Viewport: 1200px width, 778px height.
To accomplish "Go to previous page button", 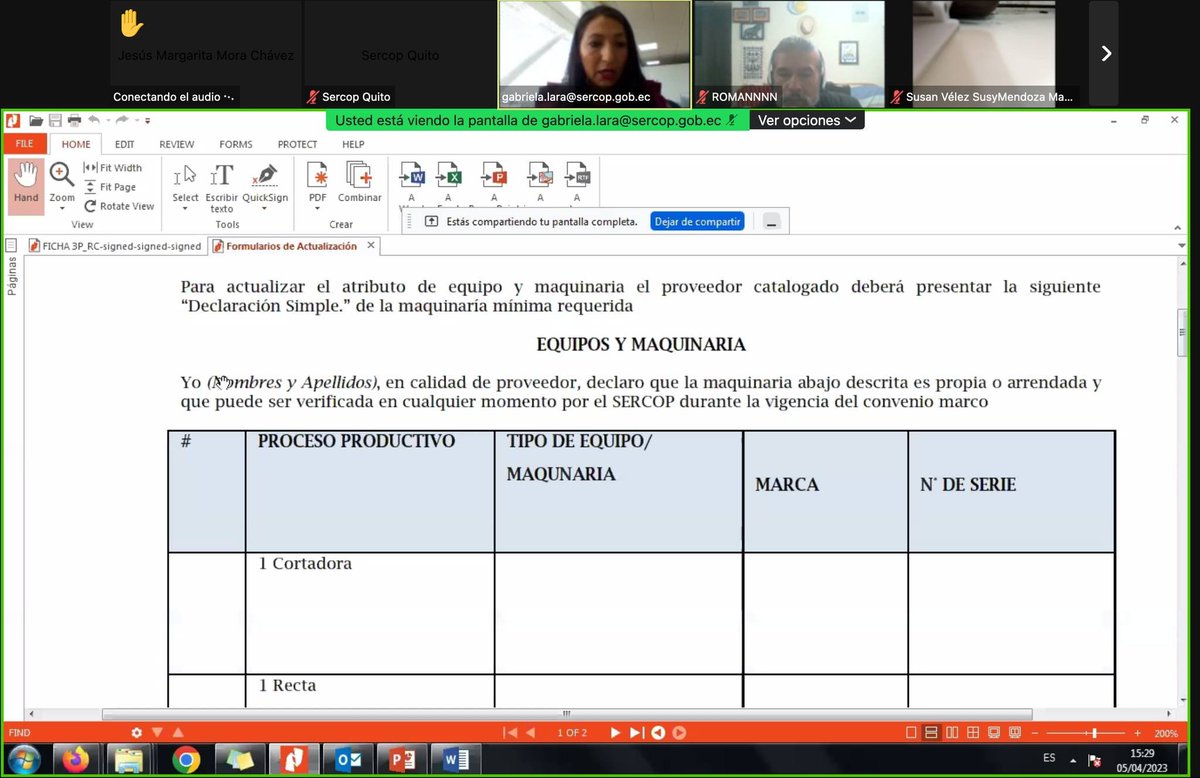I will coord(531,733).
